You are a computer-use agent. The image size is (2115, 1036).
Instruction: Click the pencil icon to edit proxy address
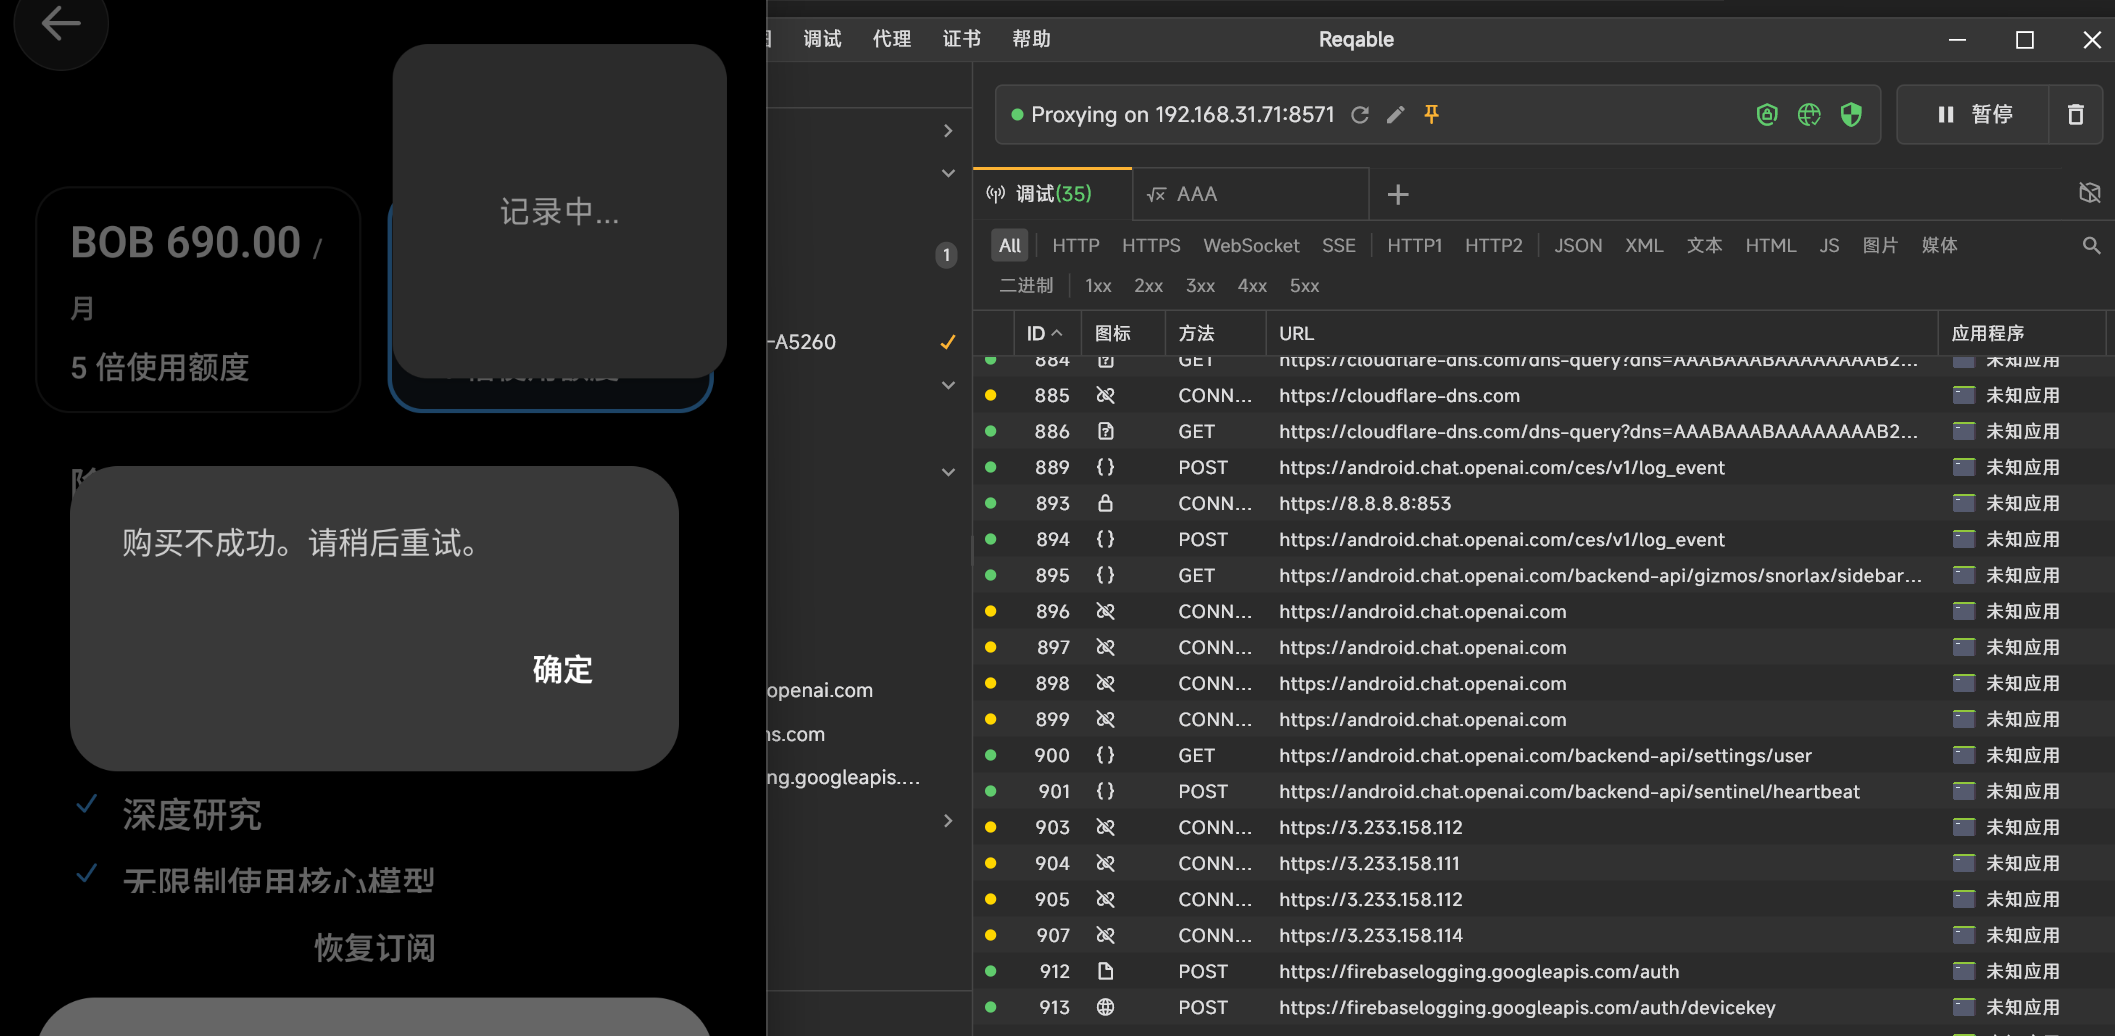pyautogui.click(x=1396, y=115)
